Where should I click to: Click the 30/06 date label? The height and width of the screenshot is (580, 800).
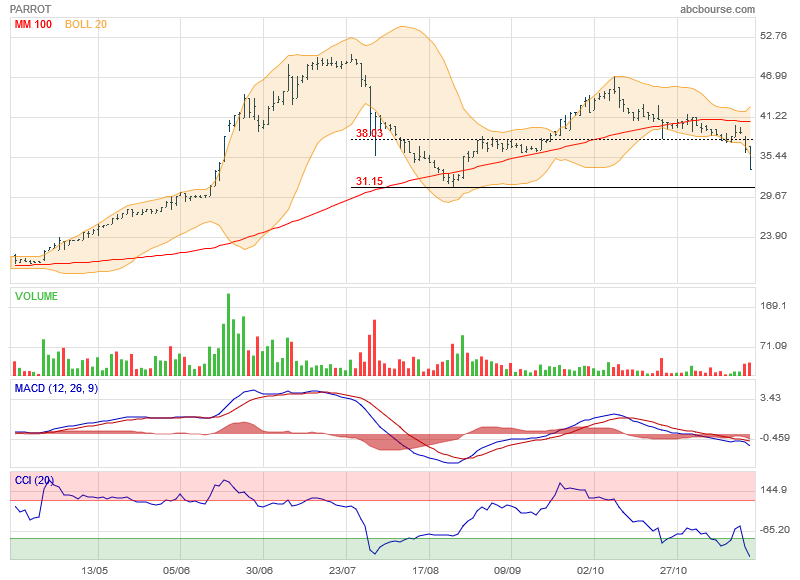(x=259, y=570)
